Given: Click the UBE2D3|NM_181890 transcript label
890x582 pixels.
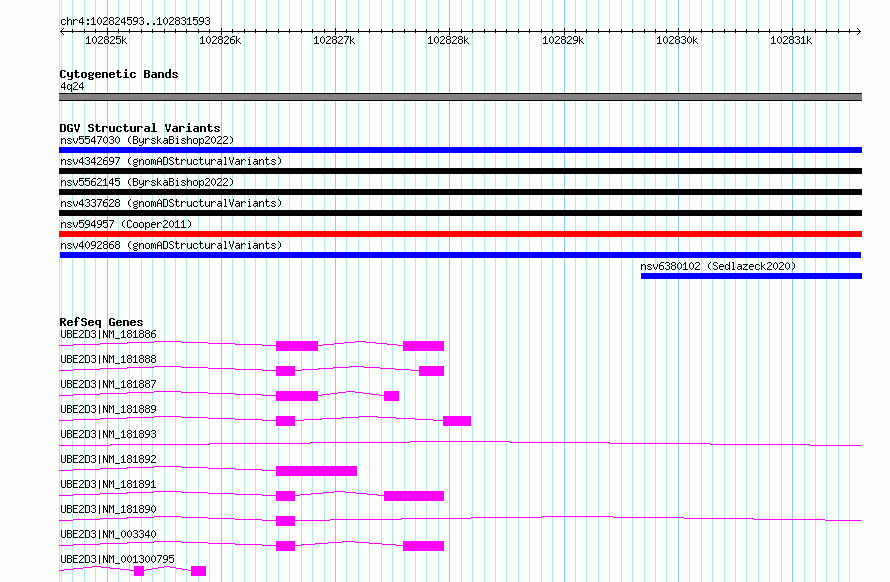Looking at the screenshot, I should point(108,509).
